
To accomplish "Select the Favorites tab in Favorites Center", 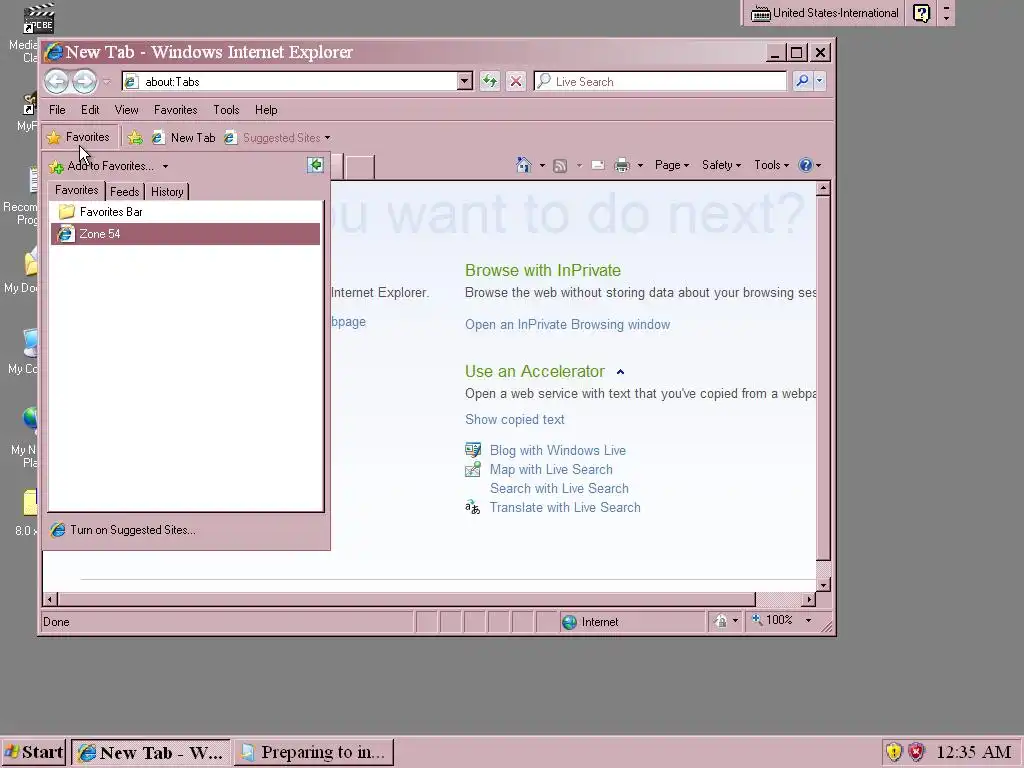I will [76, 190].
